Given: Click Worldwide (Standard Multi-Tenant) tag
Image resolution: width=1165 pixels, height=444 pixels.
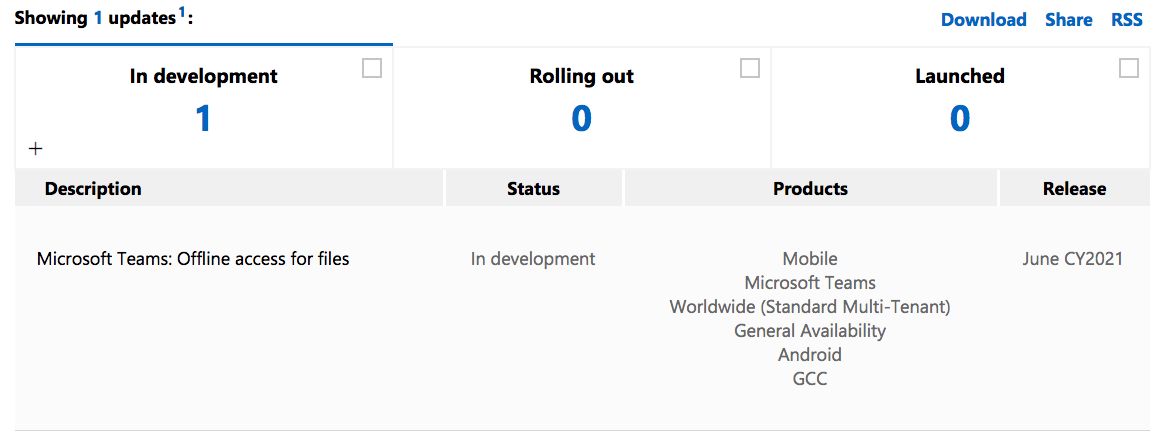Looking at the screenshot, I should (x=810, y=307).
